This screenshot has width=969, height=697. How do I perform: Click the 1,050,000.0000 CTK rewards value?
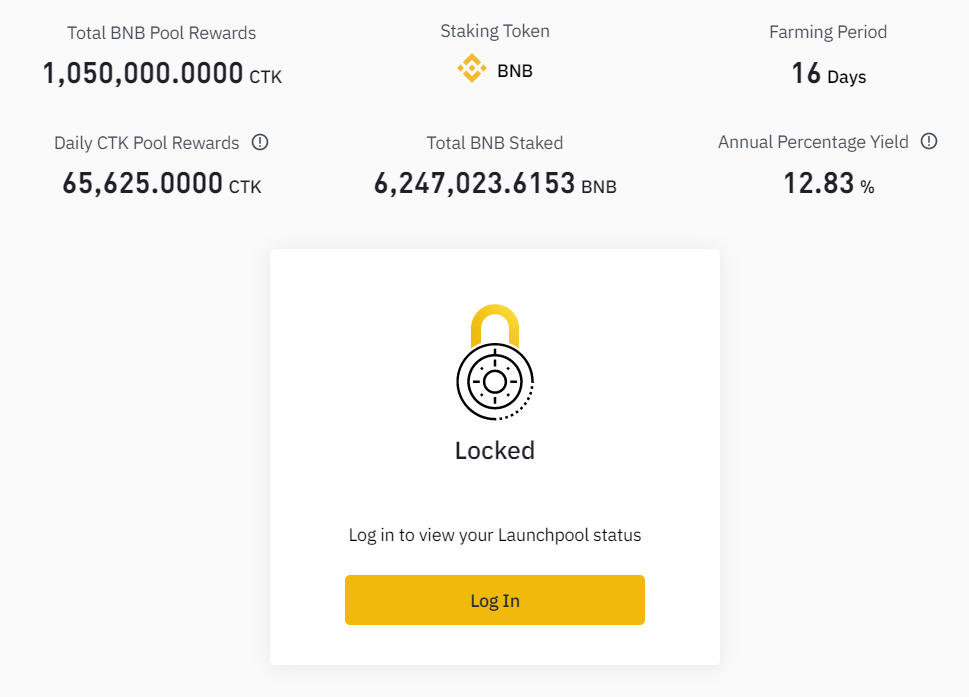(161, 73)
